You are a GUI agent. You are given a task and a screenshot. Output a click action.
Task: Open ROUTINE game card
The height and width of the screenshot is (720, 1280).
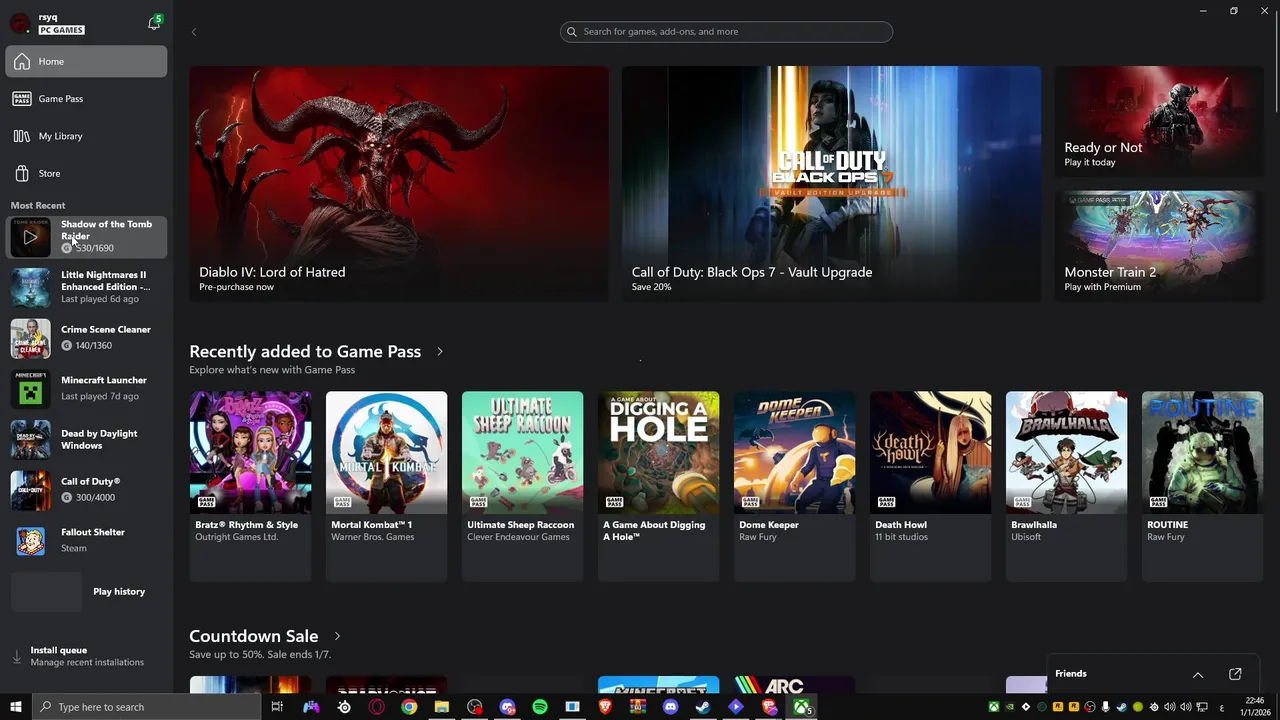point(1202,486)
